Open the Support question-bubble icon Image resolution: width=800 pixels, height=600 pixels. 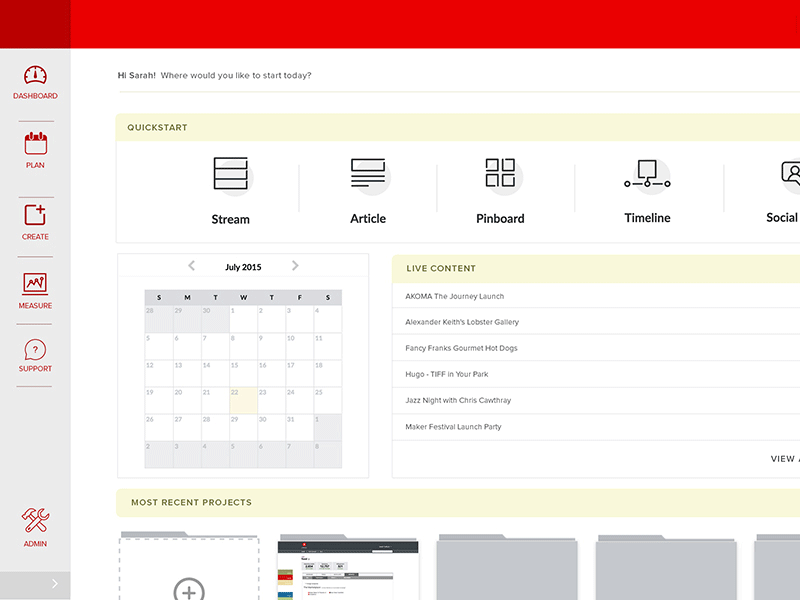(x=35, y=349)
